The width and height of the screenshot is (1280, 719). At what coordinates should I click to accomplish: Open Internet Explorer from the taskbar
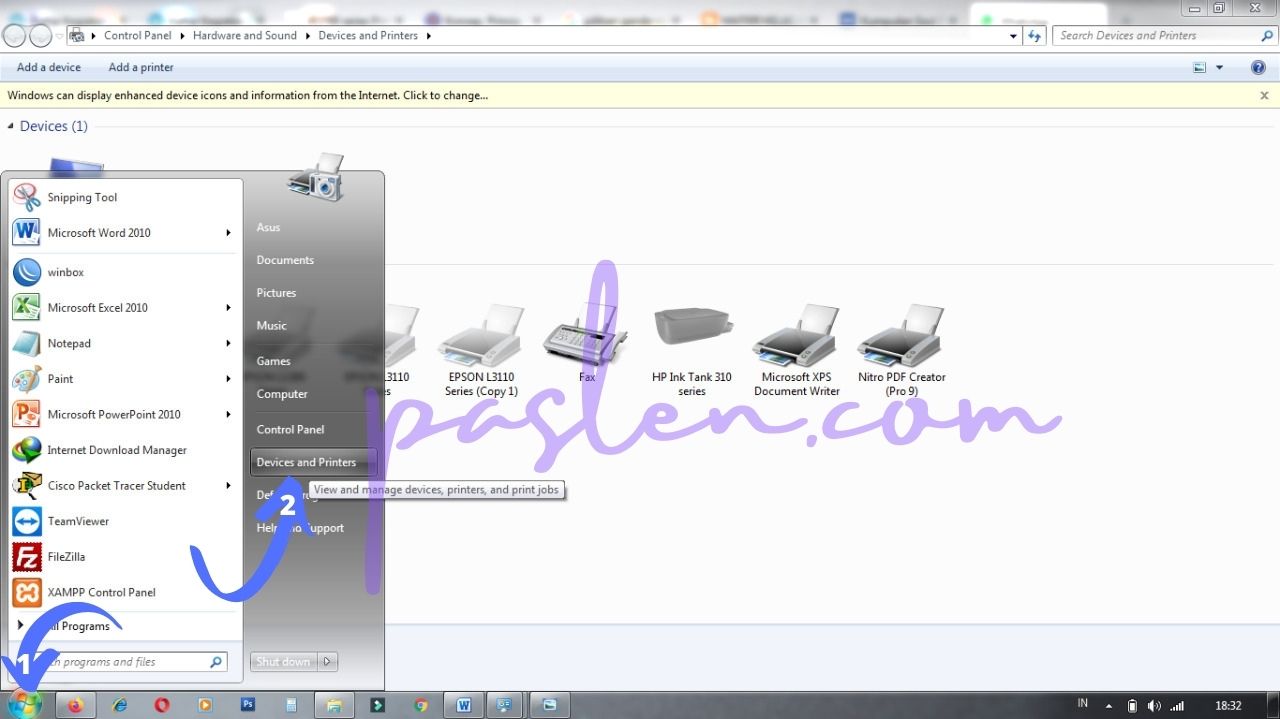120,705
